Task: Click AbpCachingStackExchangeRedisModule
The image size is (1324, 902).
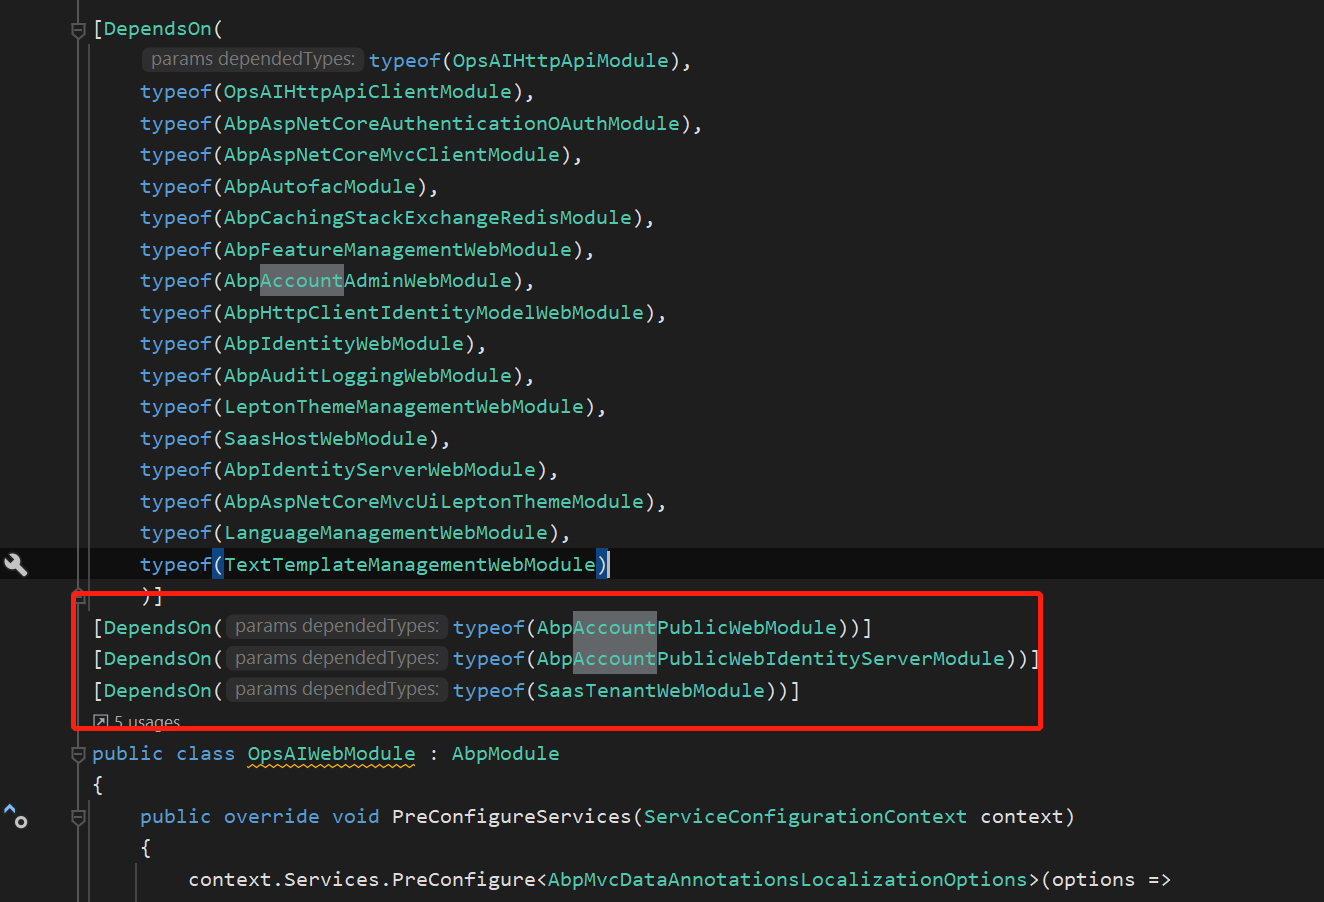Action: coord(428,218)
